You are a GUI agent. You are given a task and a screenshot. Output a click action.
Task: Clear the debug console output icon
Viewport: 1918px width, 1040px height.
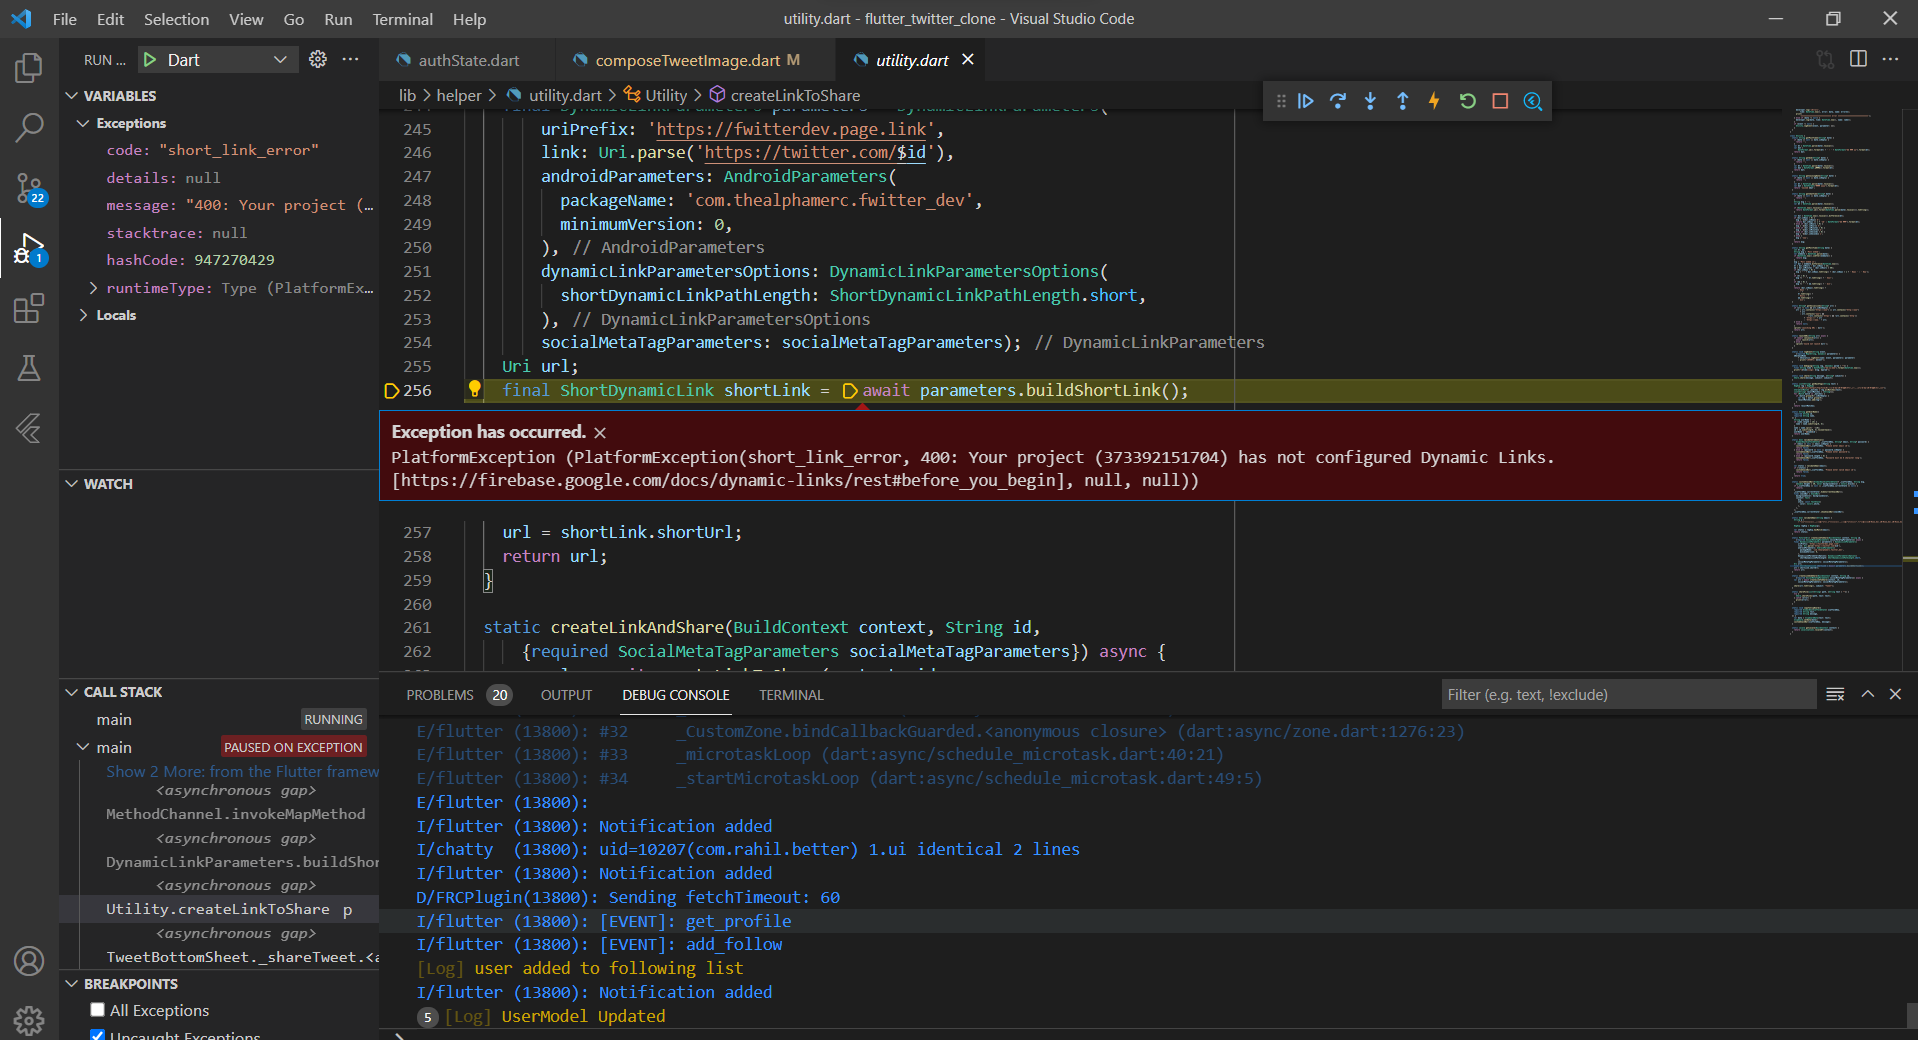[1835, 694]
